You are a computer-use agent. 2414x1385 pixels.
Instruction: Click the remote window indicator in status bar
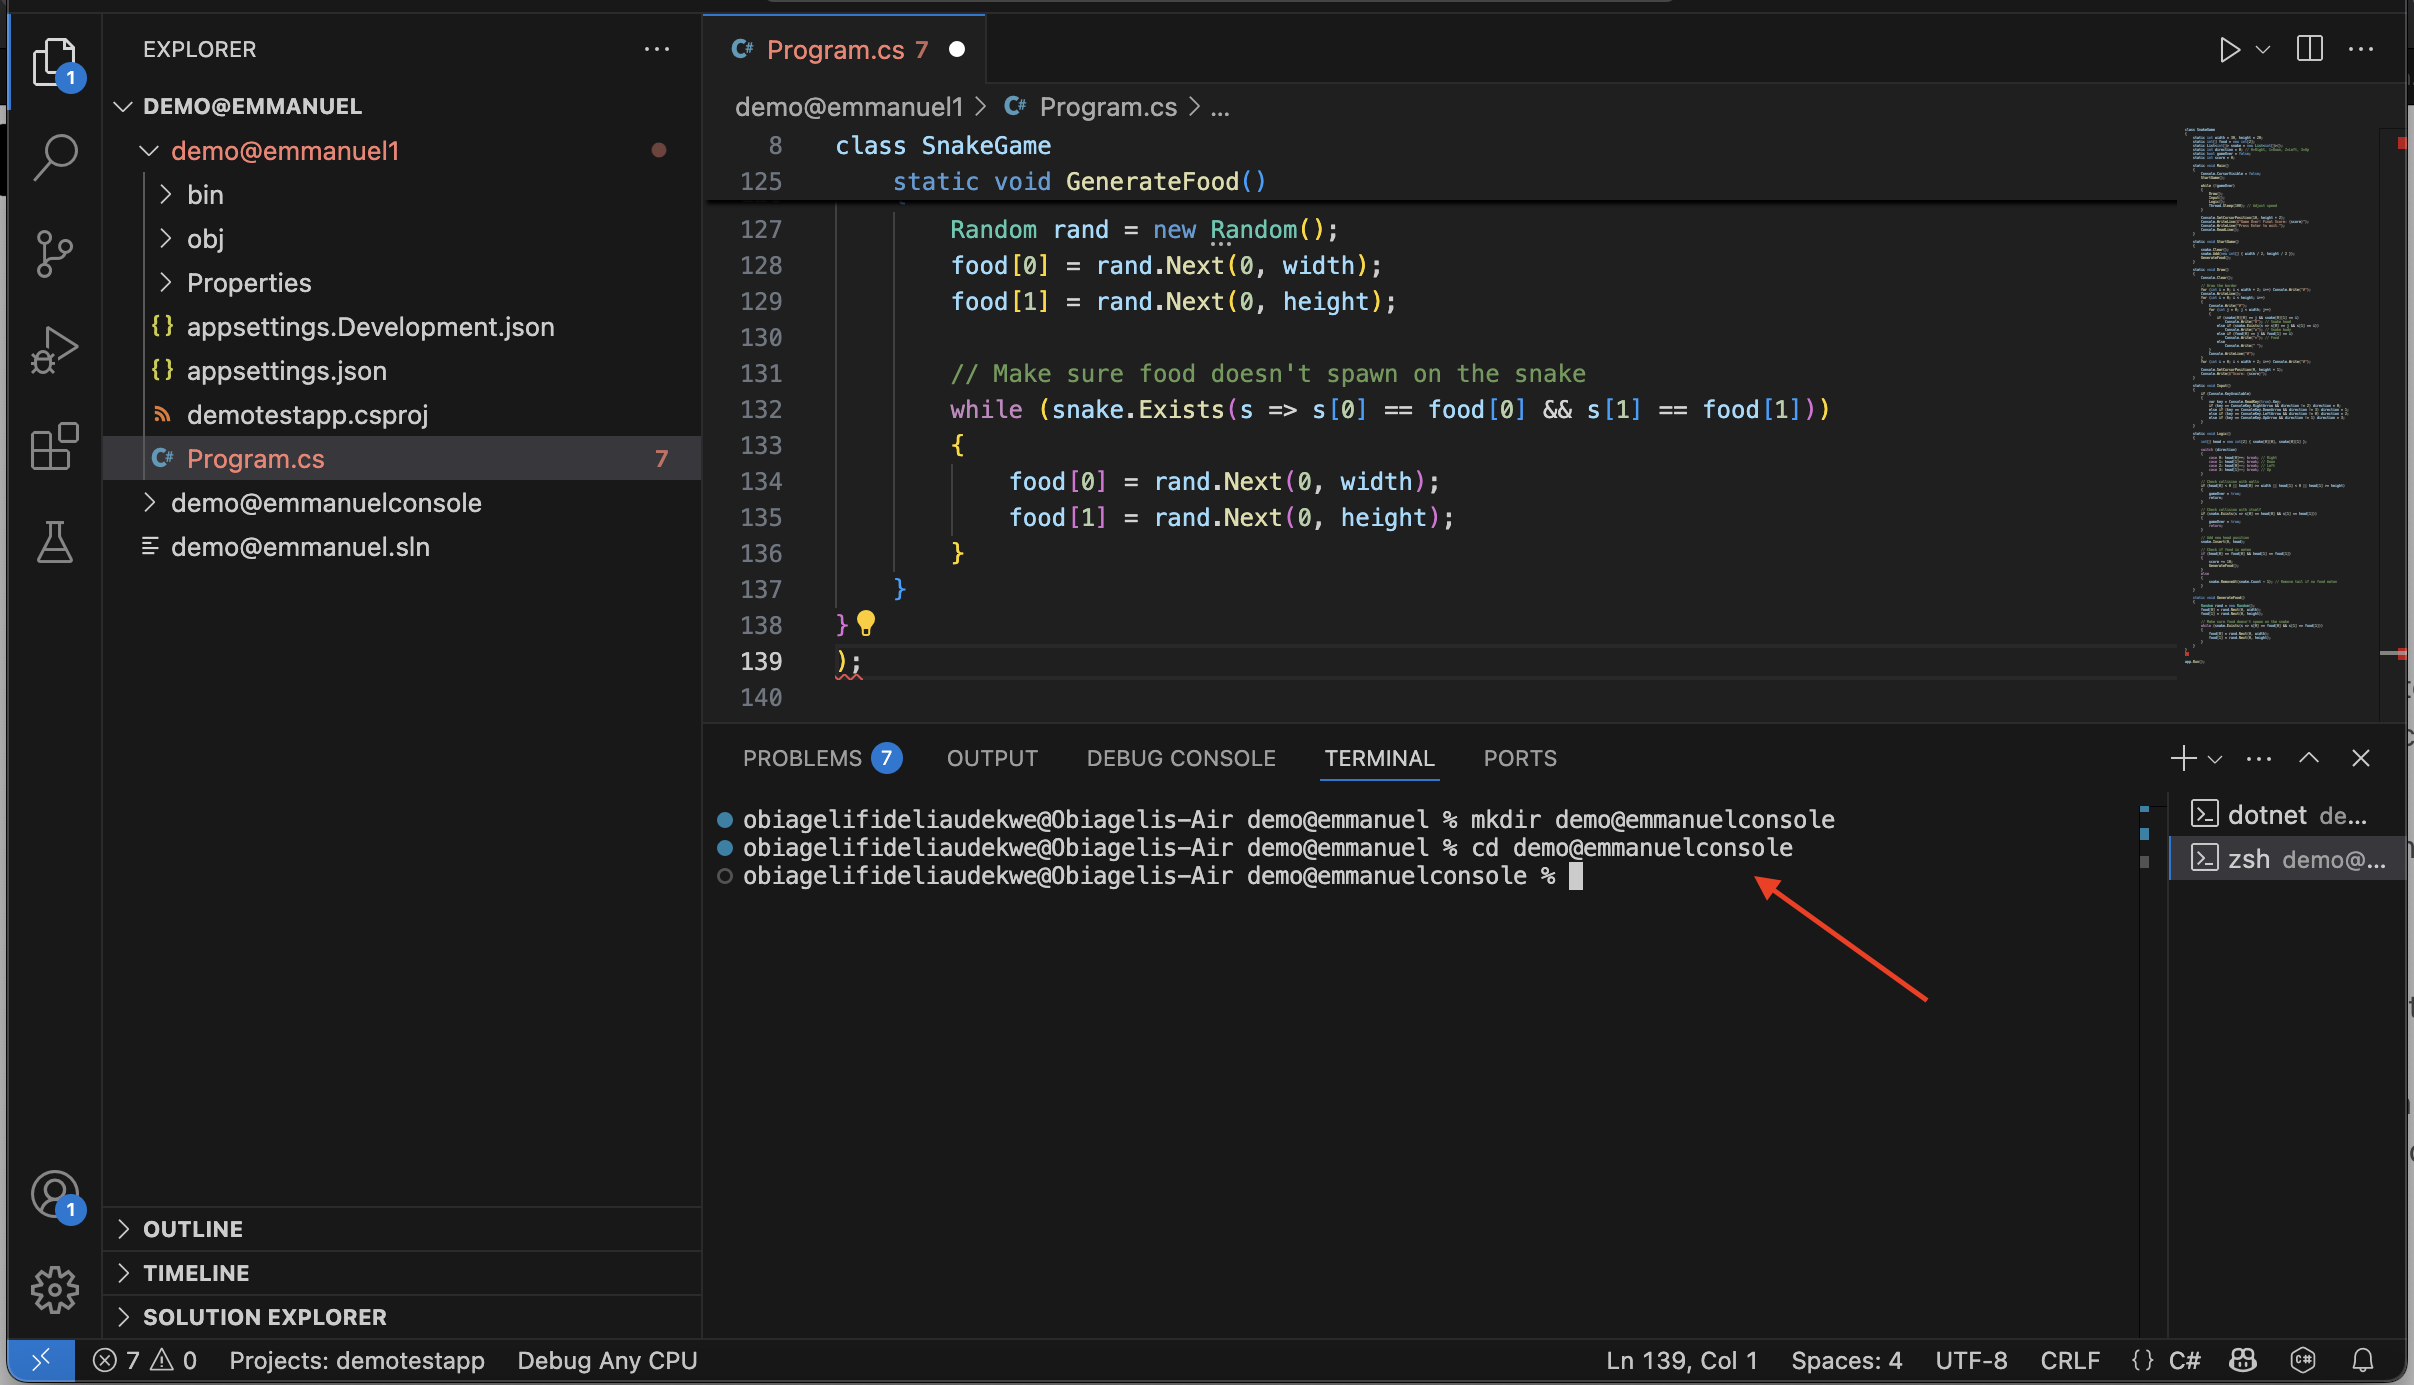(41, 1360)
